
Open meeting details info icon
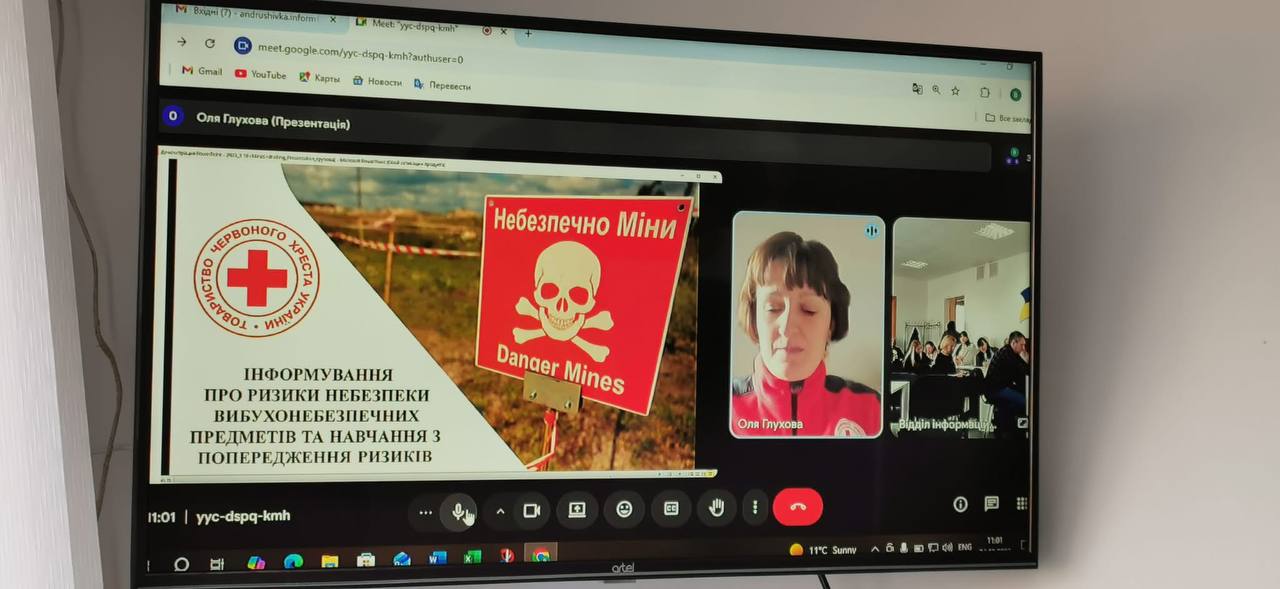point(960,504)
